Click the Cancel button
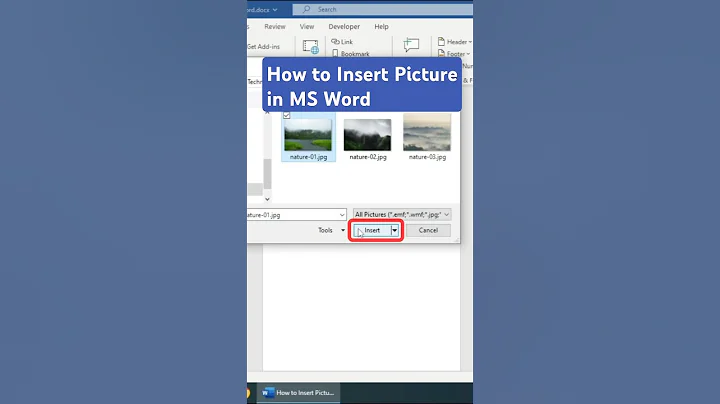Screen dimensions: 720x404 428,230
